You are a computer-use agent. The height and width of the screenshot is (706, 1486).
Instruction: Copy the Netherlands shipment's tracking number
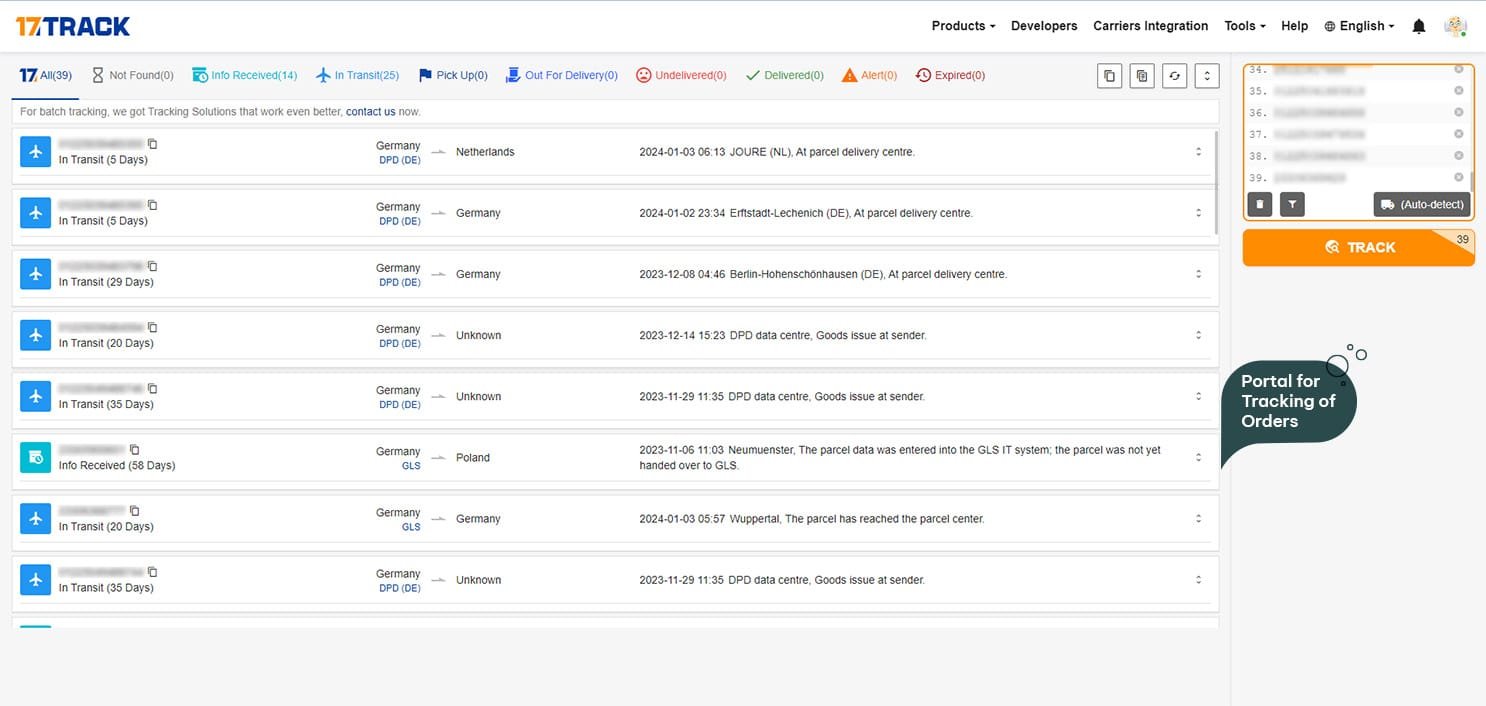(152, 144)
